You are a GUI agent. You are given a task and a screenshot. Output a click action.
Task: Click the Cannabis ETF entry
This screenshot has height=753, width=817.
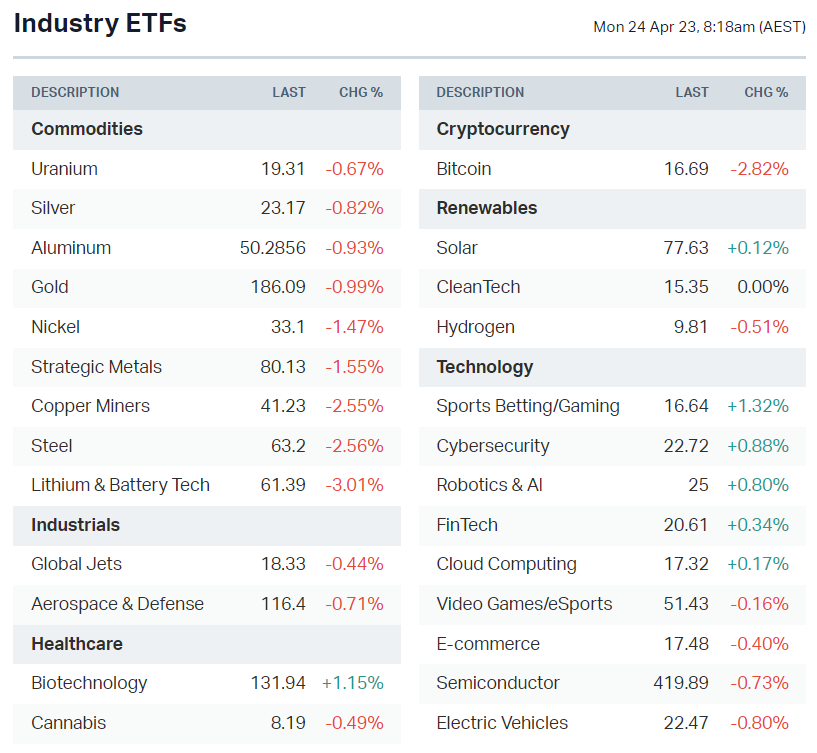pyautogui.click(x=68, y=723)
